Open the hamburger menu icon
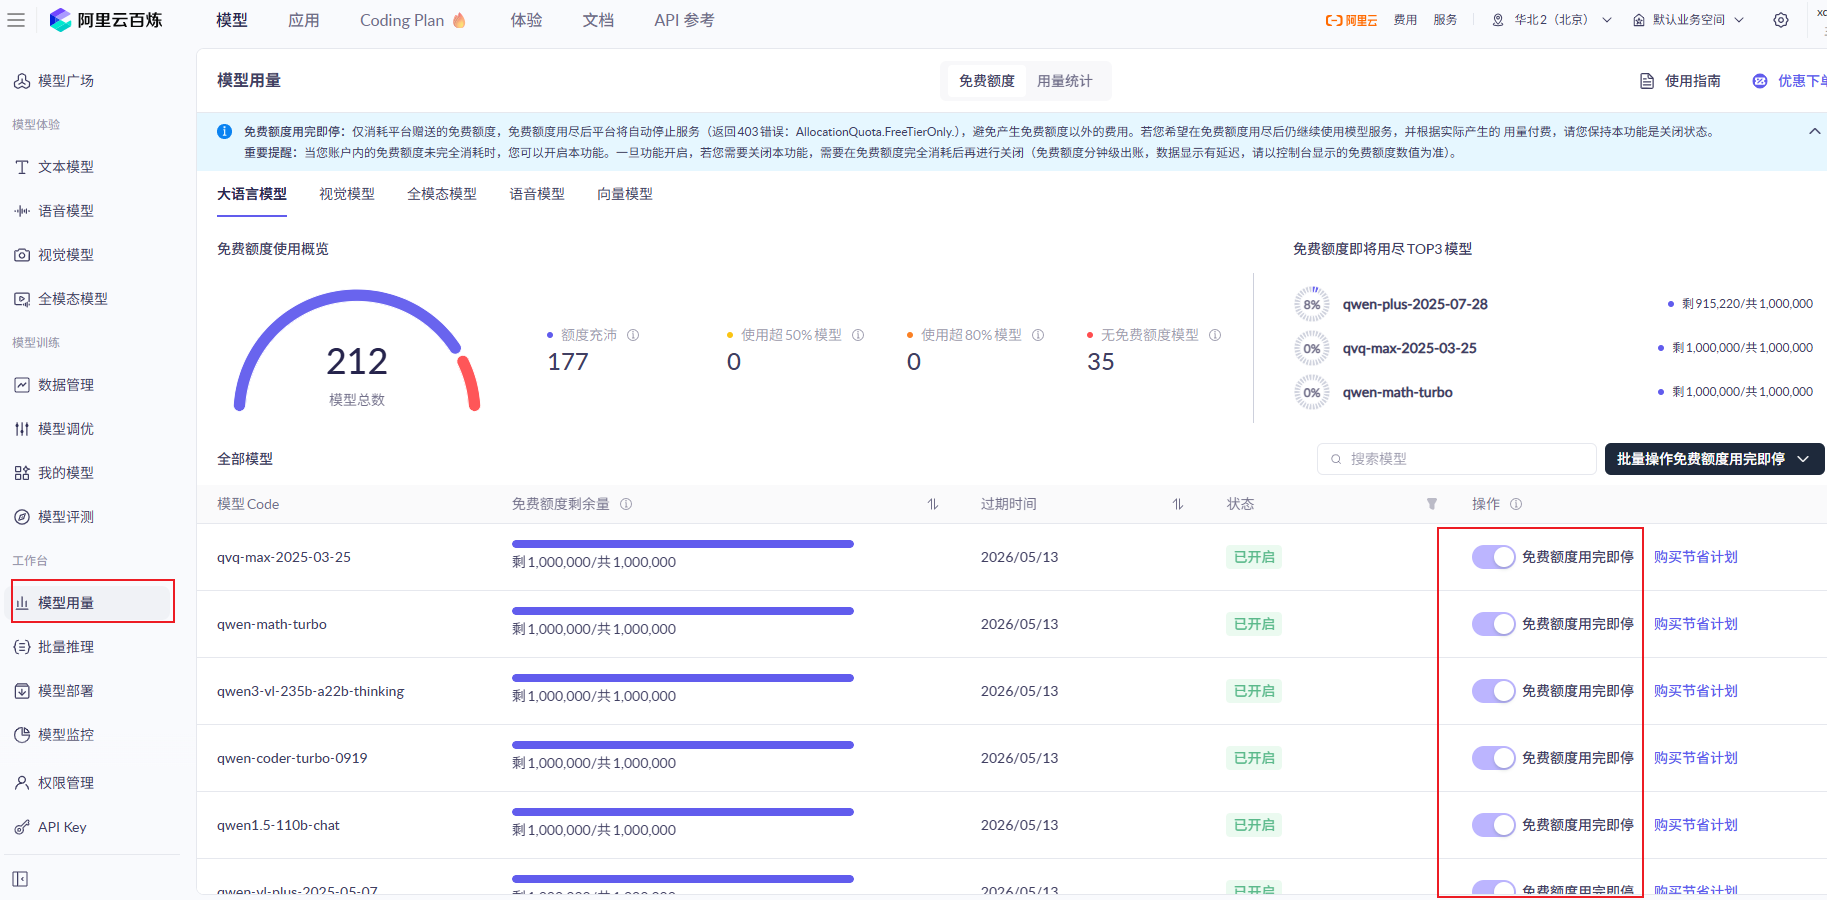The image size is (1827, 900). coord(16,20)
